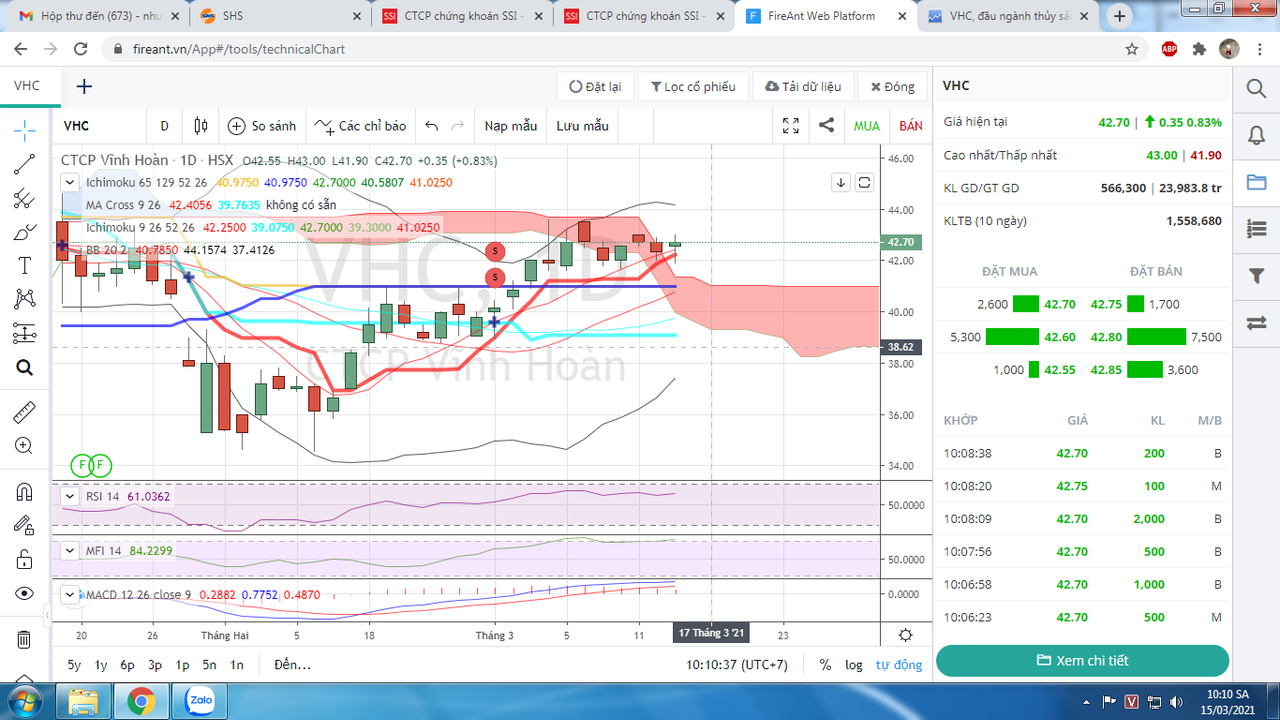Enter fullscreen chart mode

click(791, 126)
